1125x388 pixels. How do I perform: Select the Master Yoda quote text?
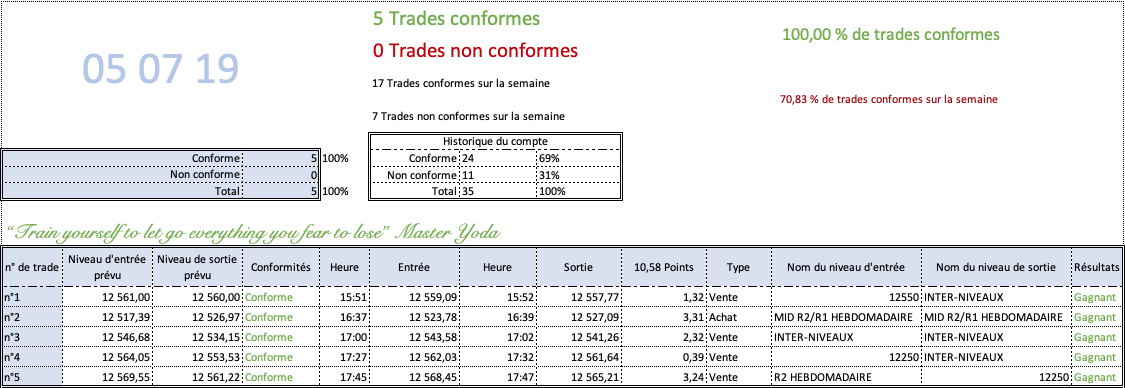253,232
